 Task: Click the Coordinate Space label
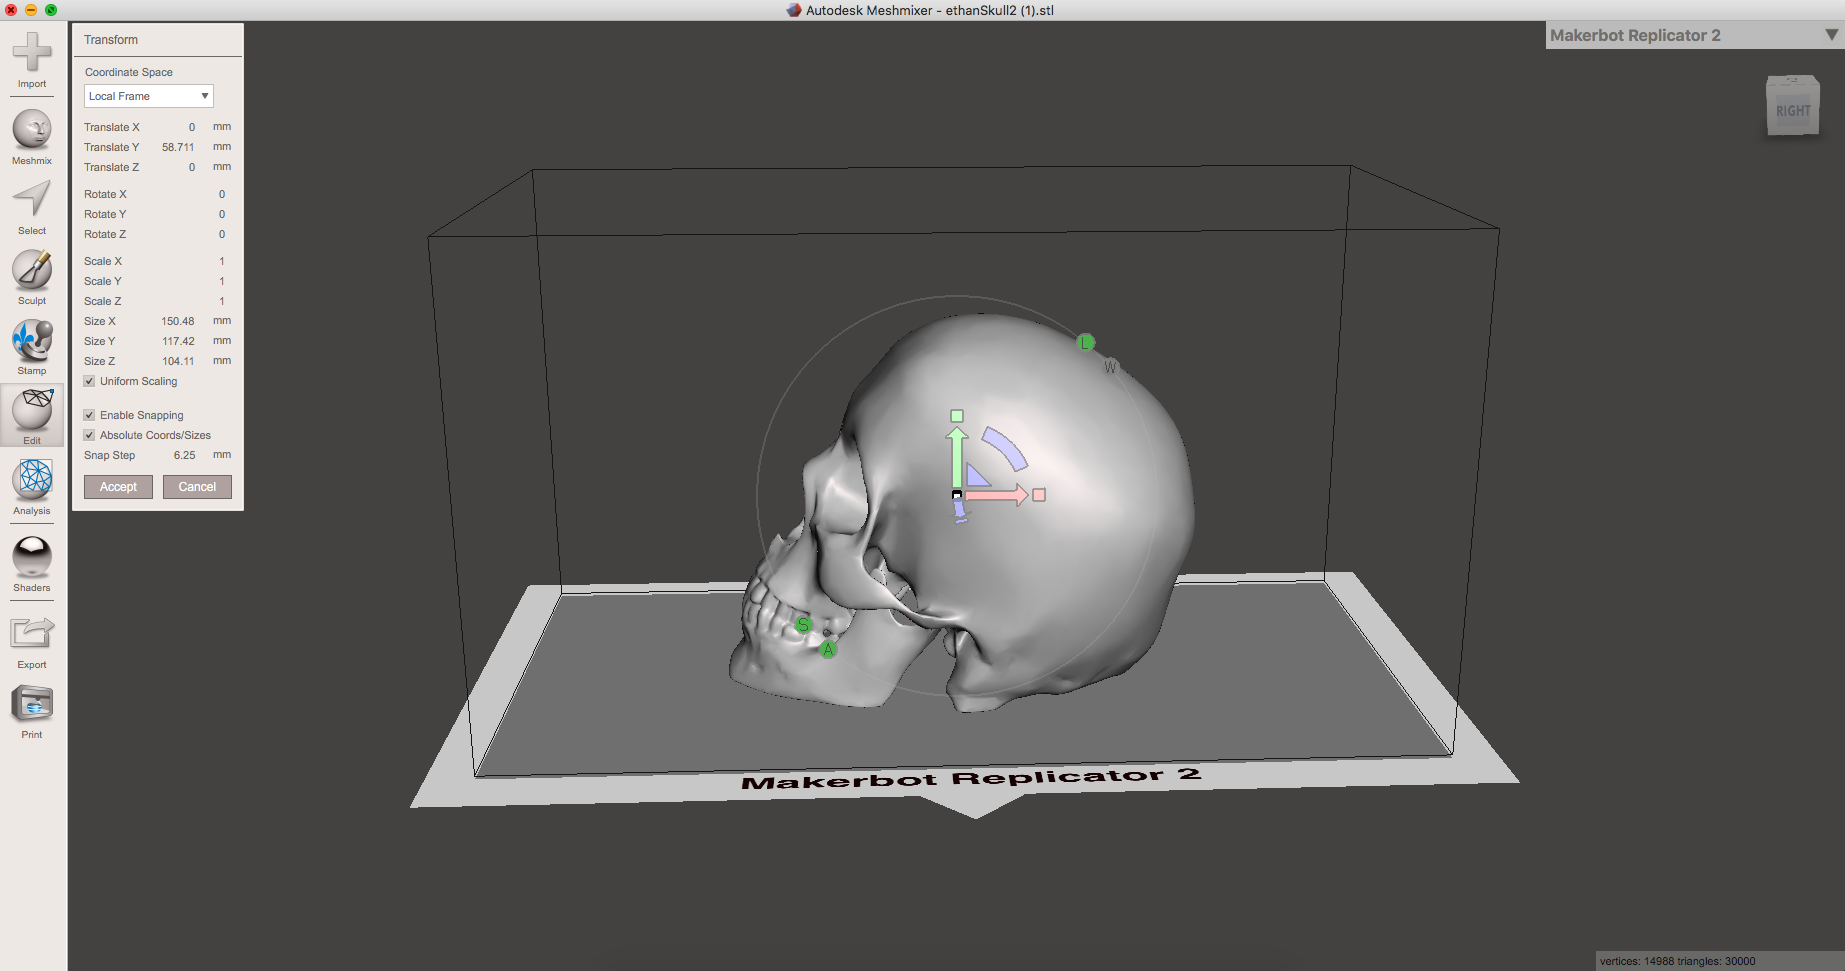[129, 72]
